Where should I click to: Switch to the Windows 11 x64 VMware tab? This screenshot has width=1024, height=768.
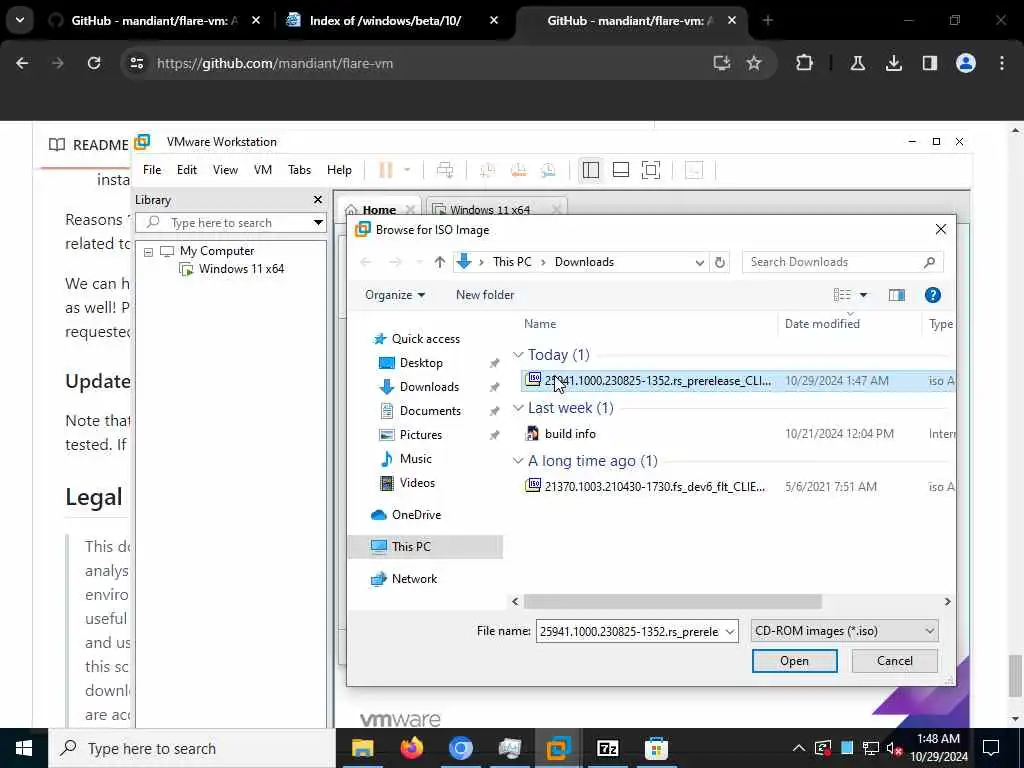(x=490, y=210)
